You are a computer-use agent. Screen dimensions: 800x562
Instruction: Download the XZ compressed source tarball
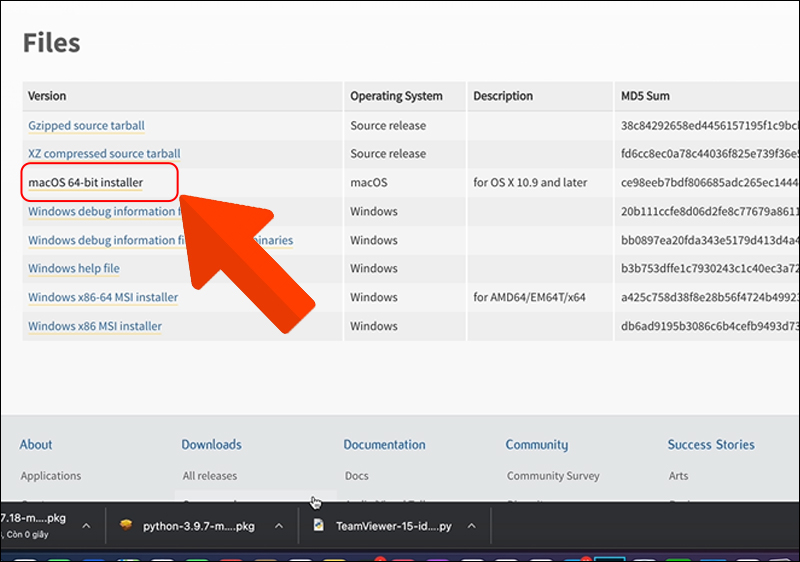tap(104, 154)
